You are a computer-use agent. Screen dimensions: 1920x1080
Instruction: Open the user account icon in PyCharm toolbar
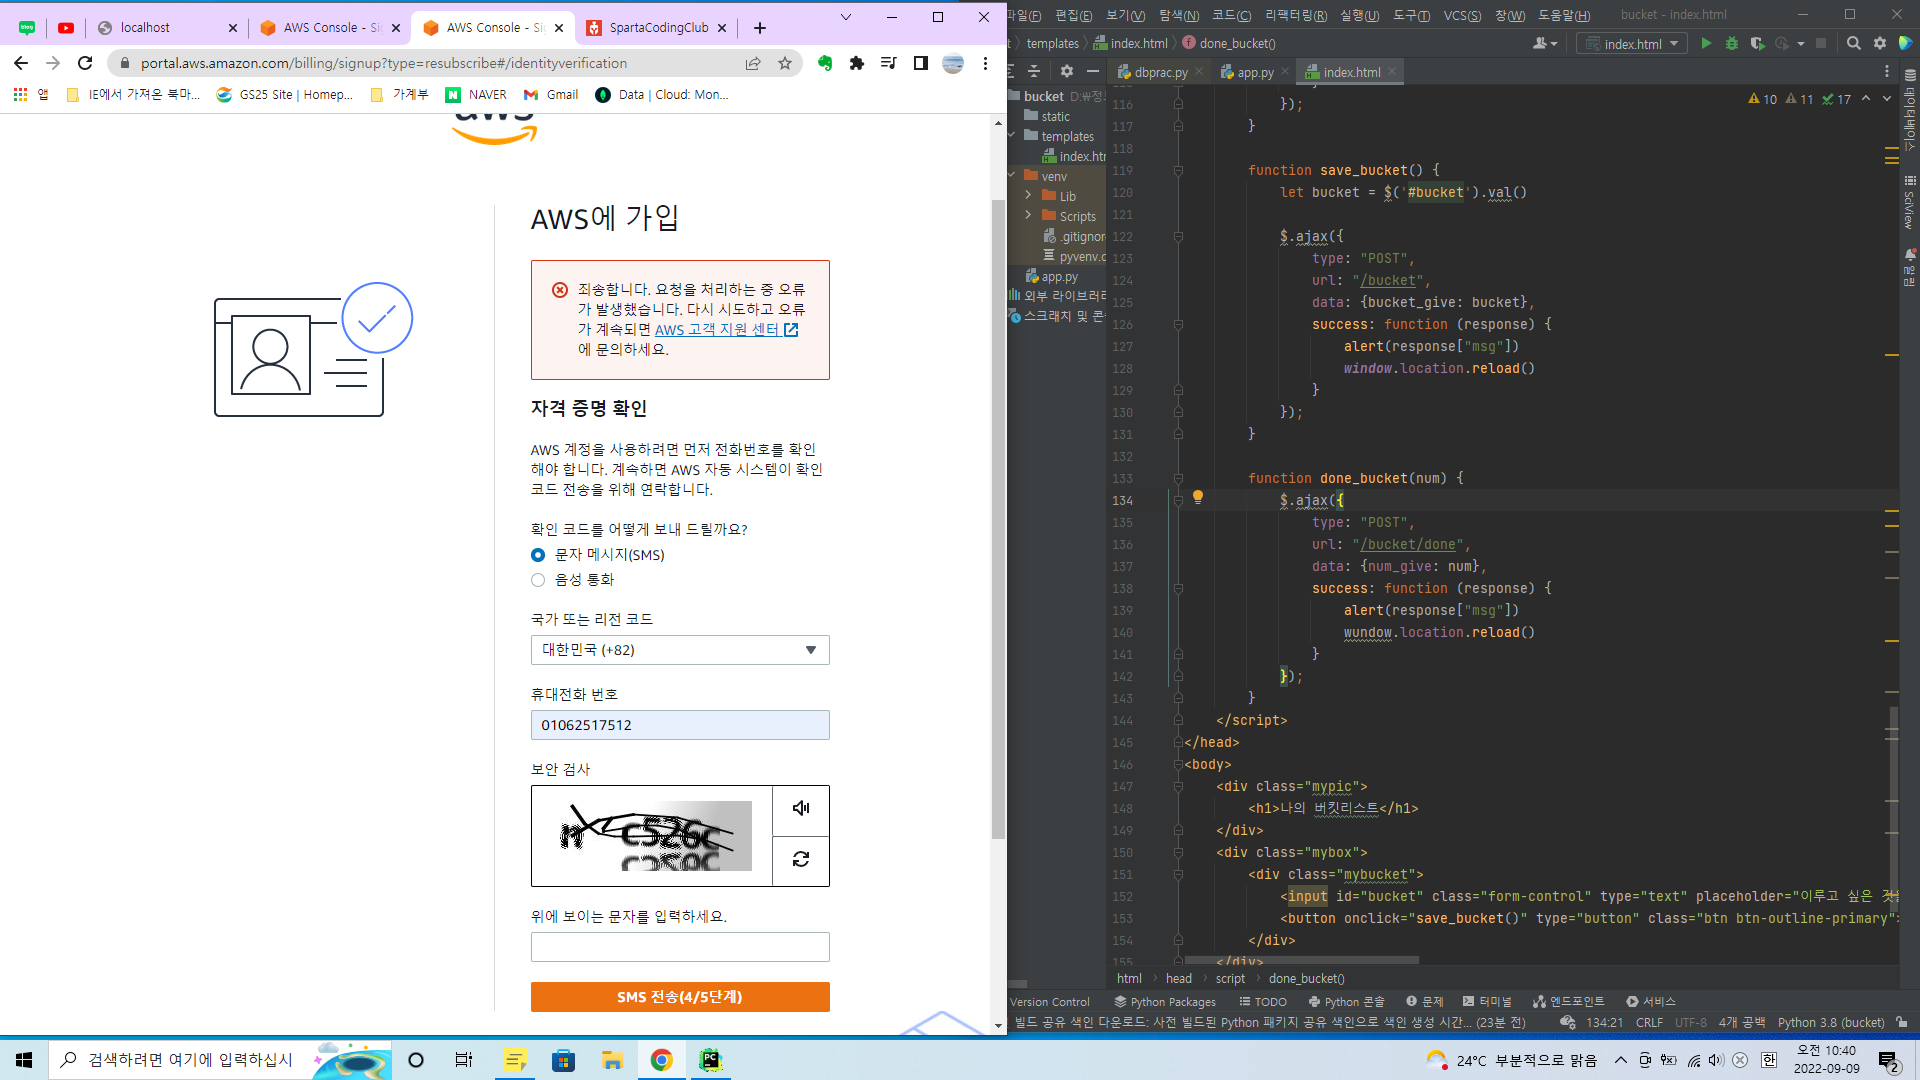click(x=1544, y=43)
